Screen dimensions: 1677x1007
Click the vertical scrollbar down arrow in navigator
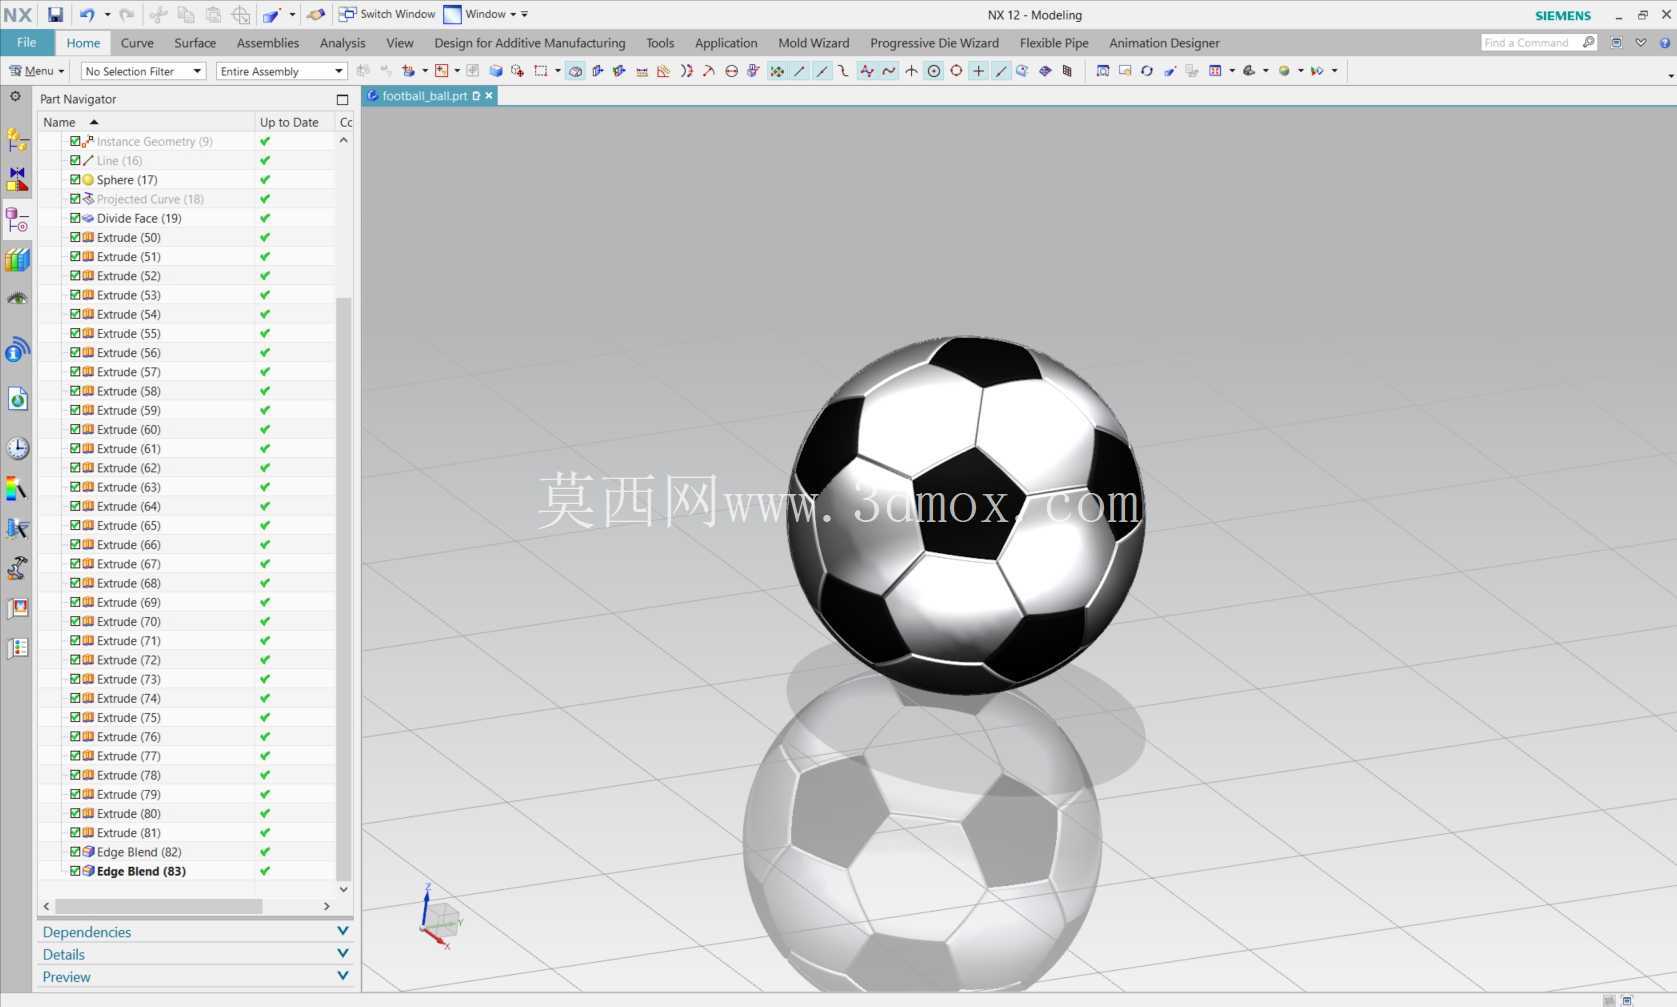point(344,889)
